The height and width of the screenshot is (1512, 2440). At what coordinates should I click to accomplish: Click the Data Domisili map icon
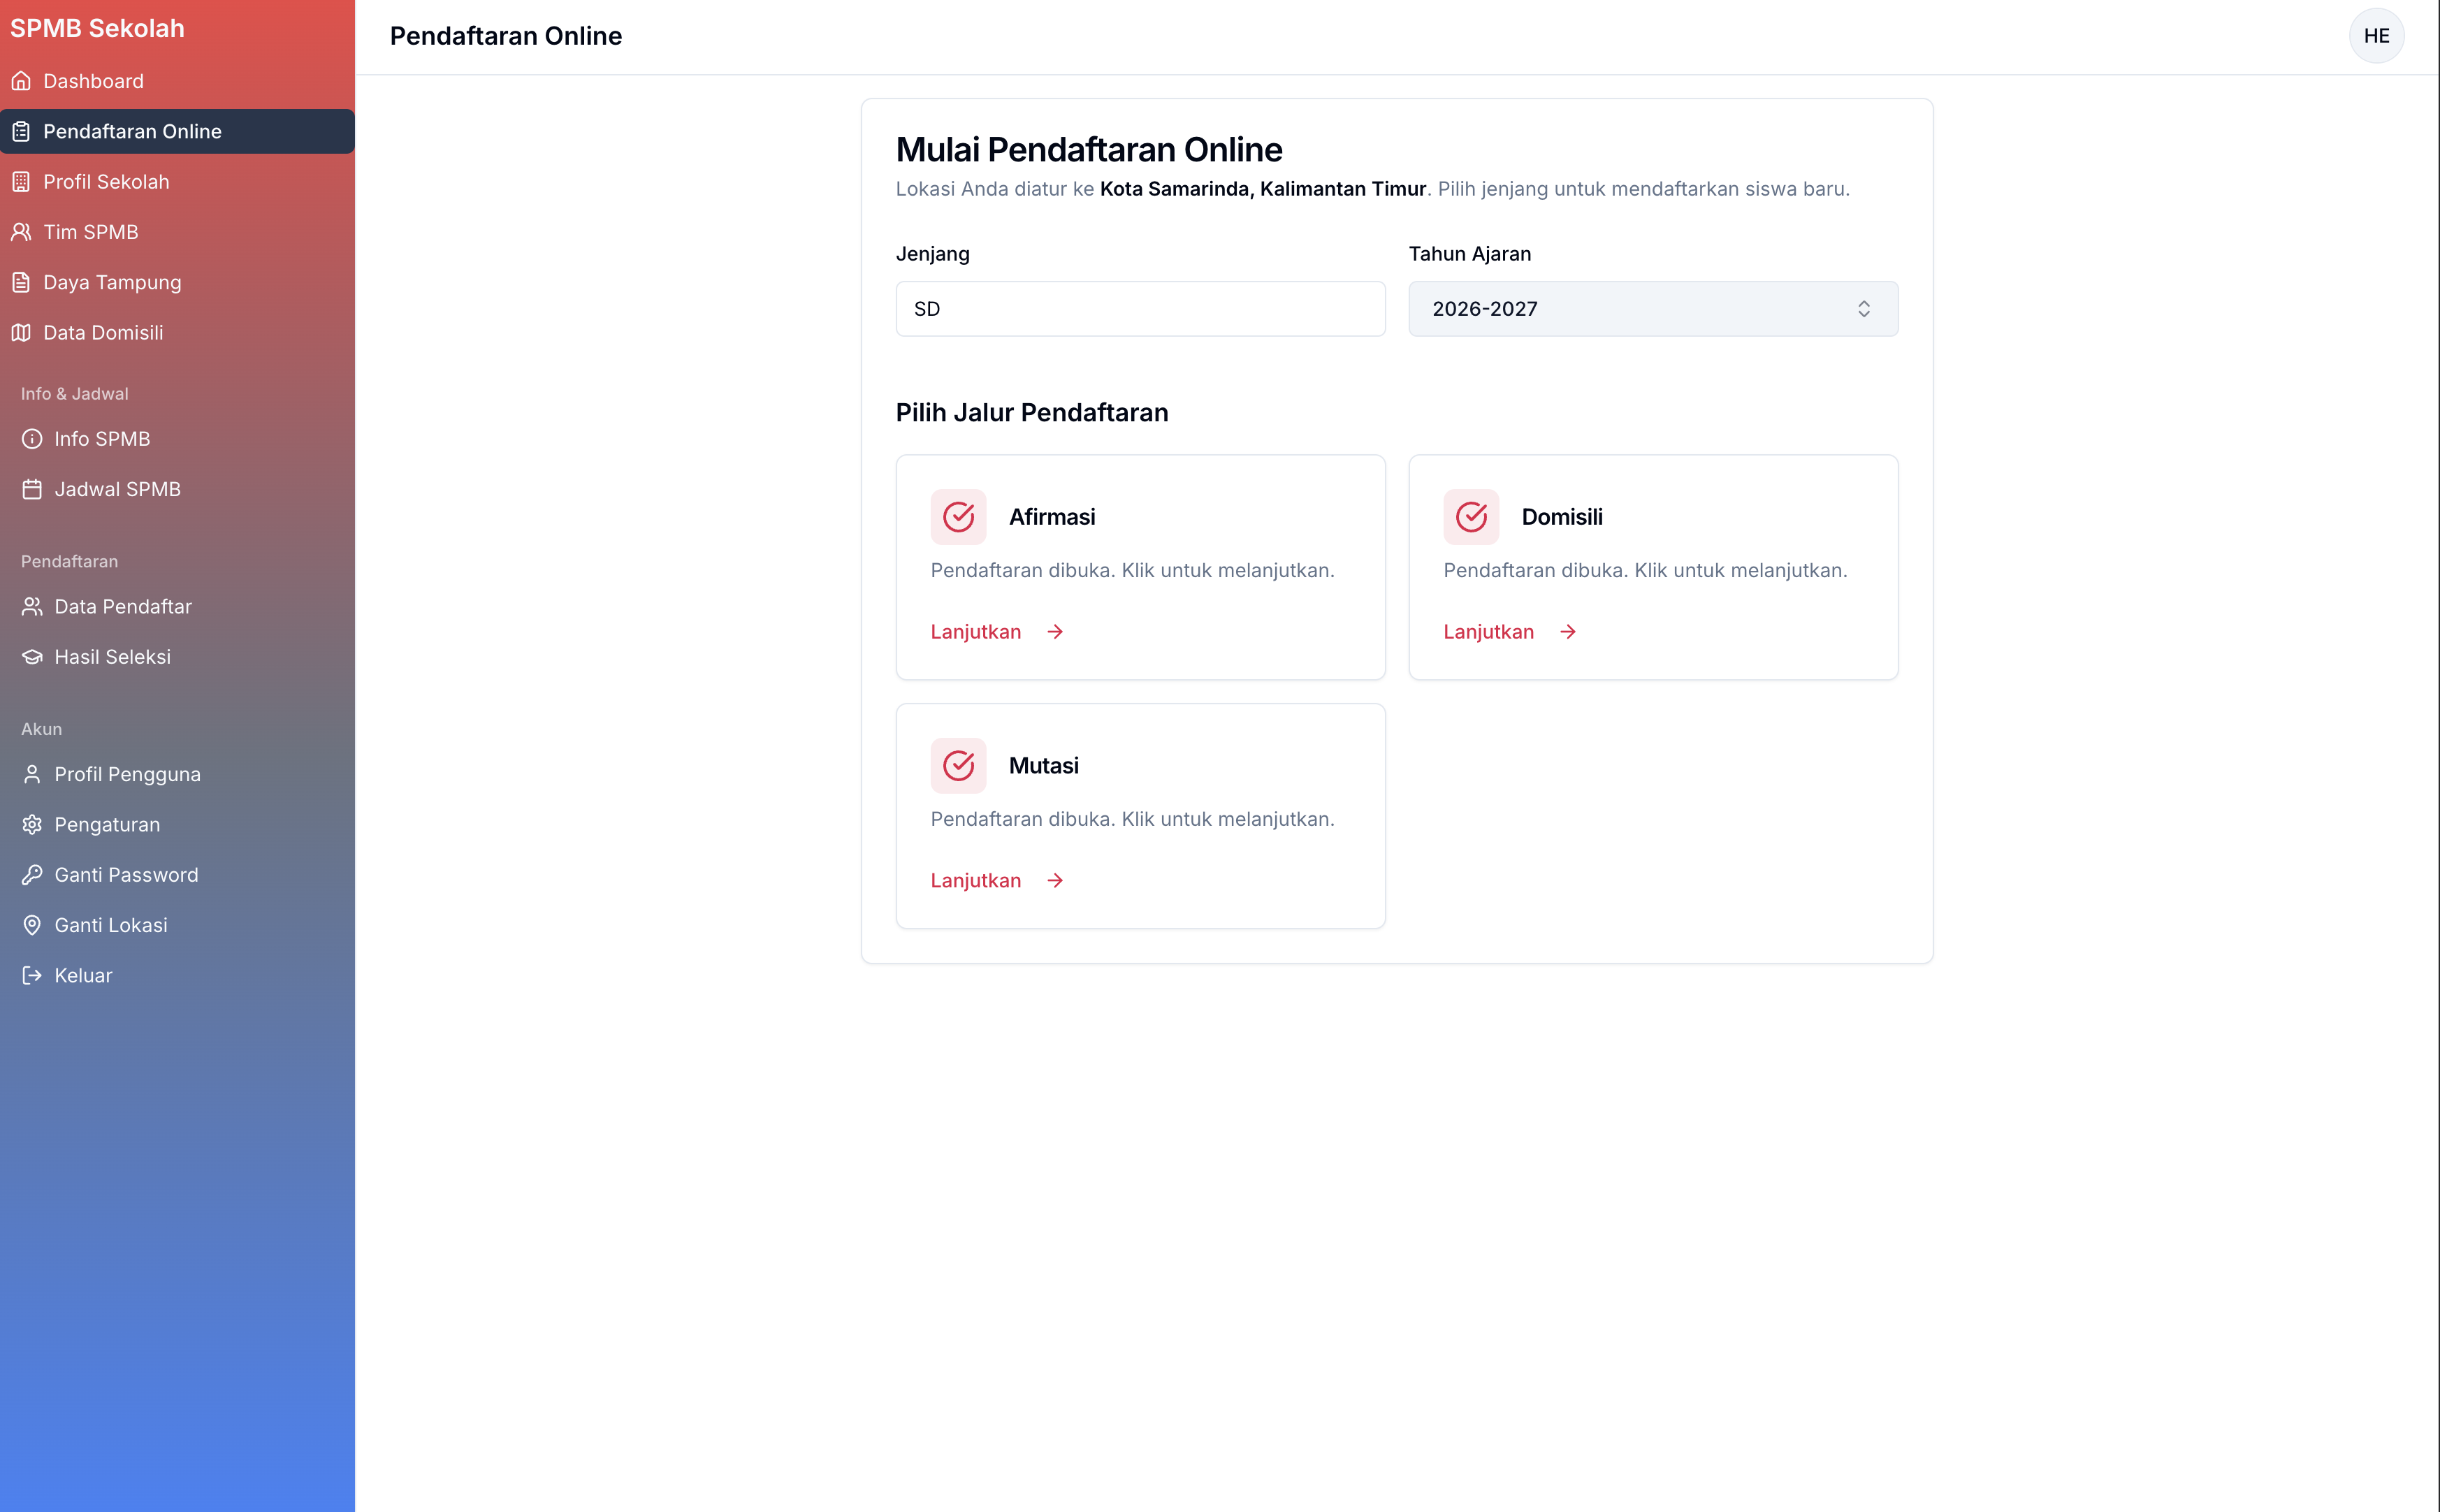(x=22, y=332)
